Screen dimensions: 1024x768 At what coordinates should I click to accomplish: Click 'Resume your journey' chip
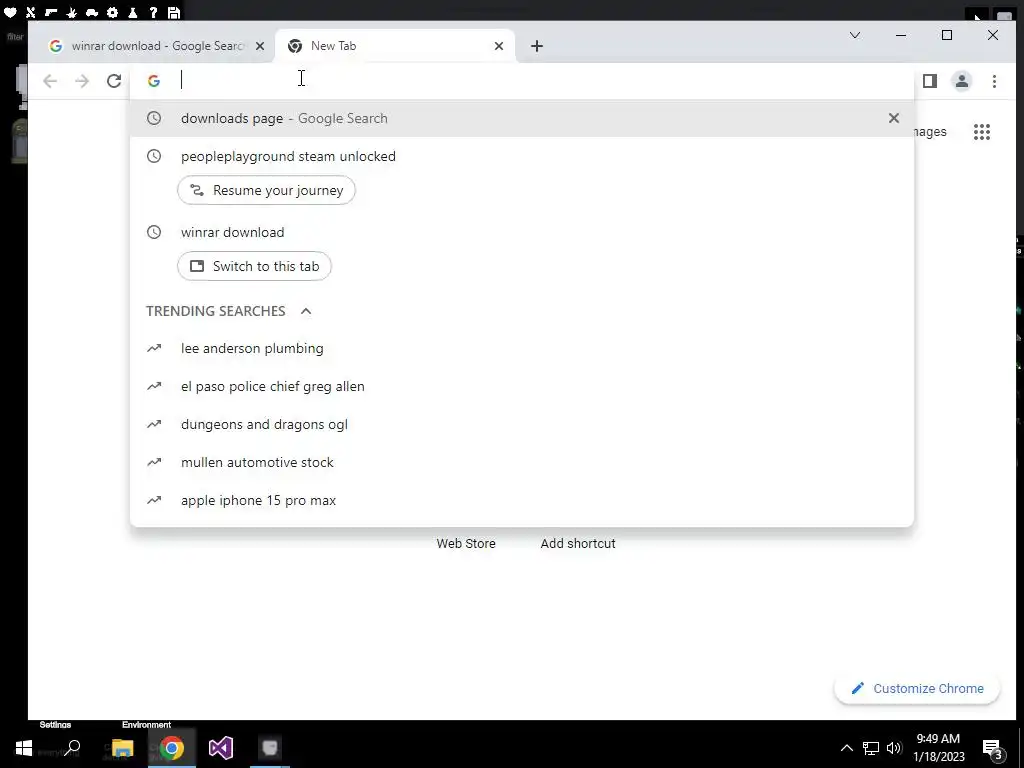pos(266,191)
